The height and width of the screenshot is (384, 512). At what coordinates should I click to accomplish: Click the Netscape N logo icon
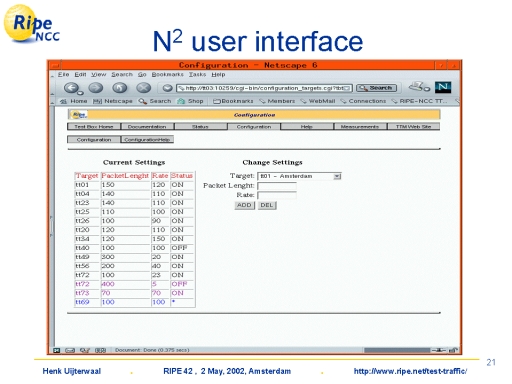(443, 87)
